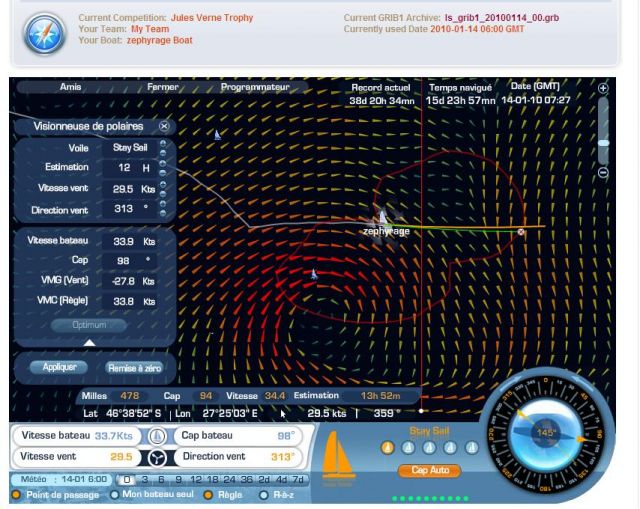The height and width of the screenshot is (509, 640).
Task: Decrease the Direction vent value
Action: tap(163, 213)
